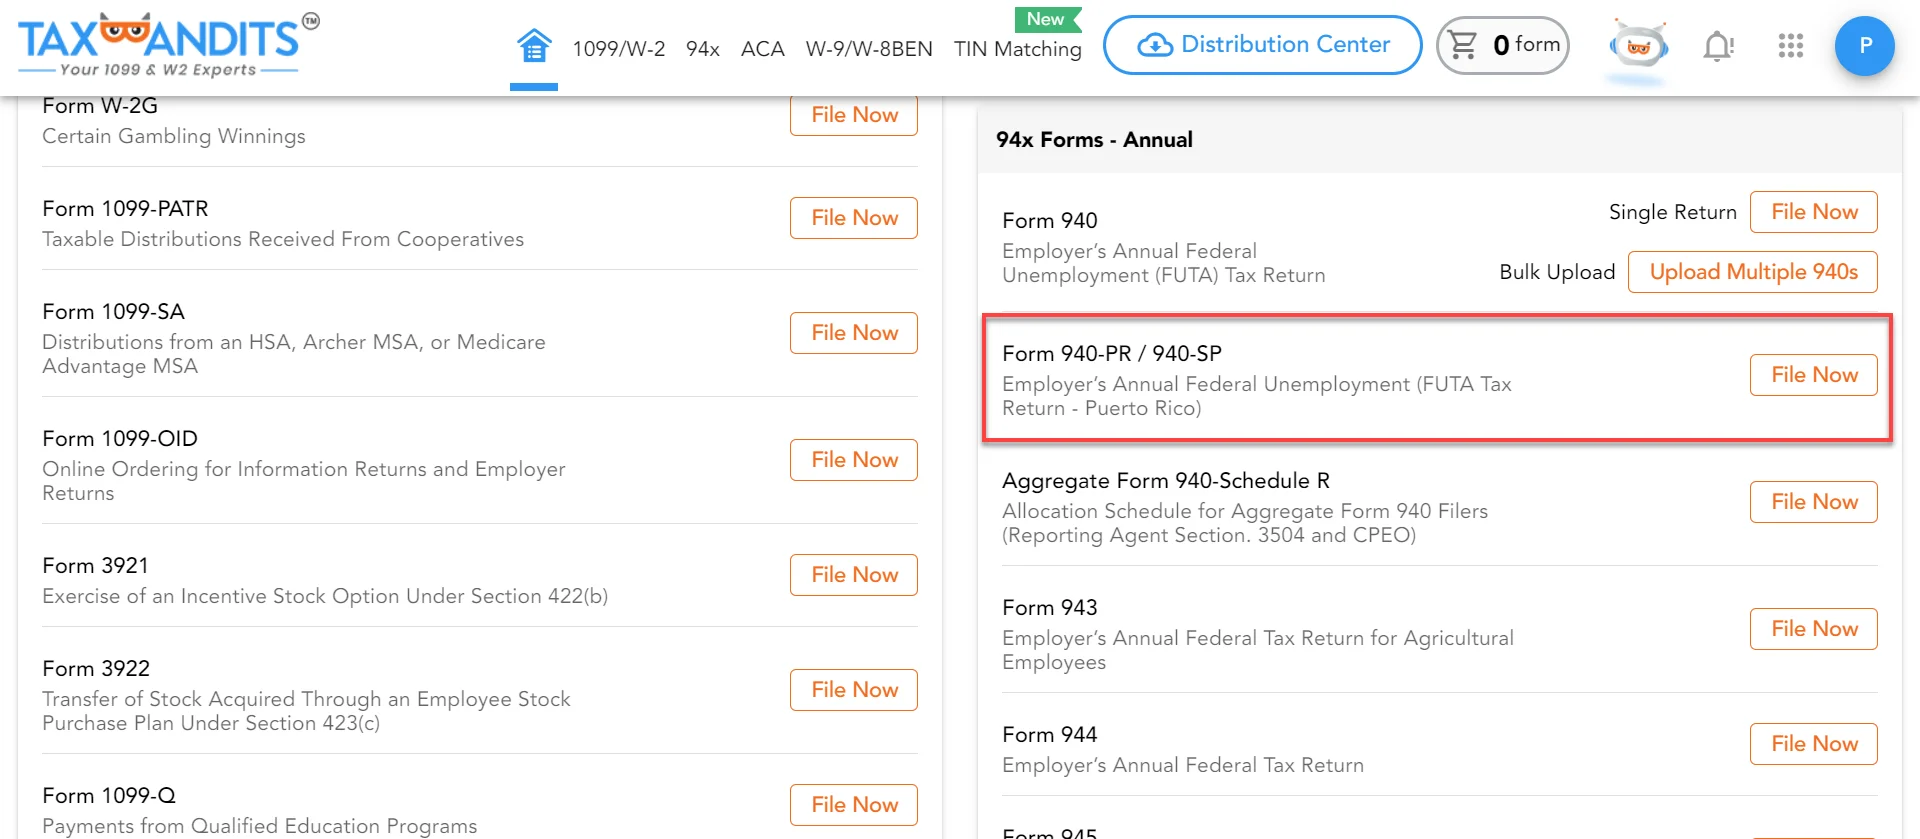Select the Form 1099-OID title text
The width and height of the screenshot is (1920, 839).
point(120,439)
